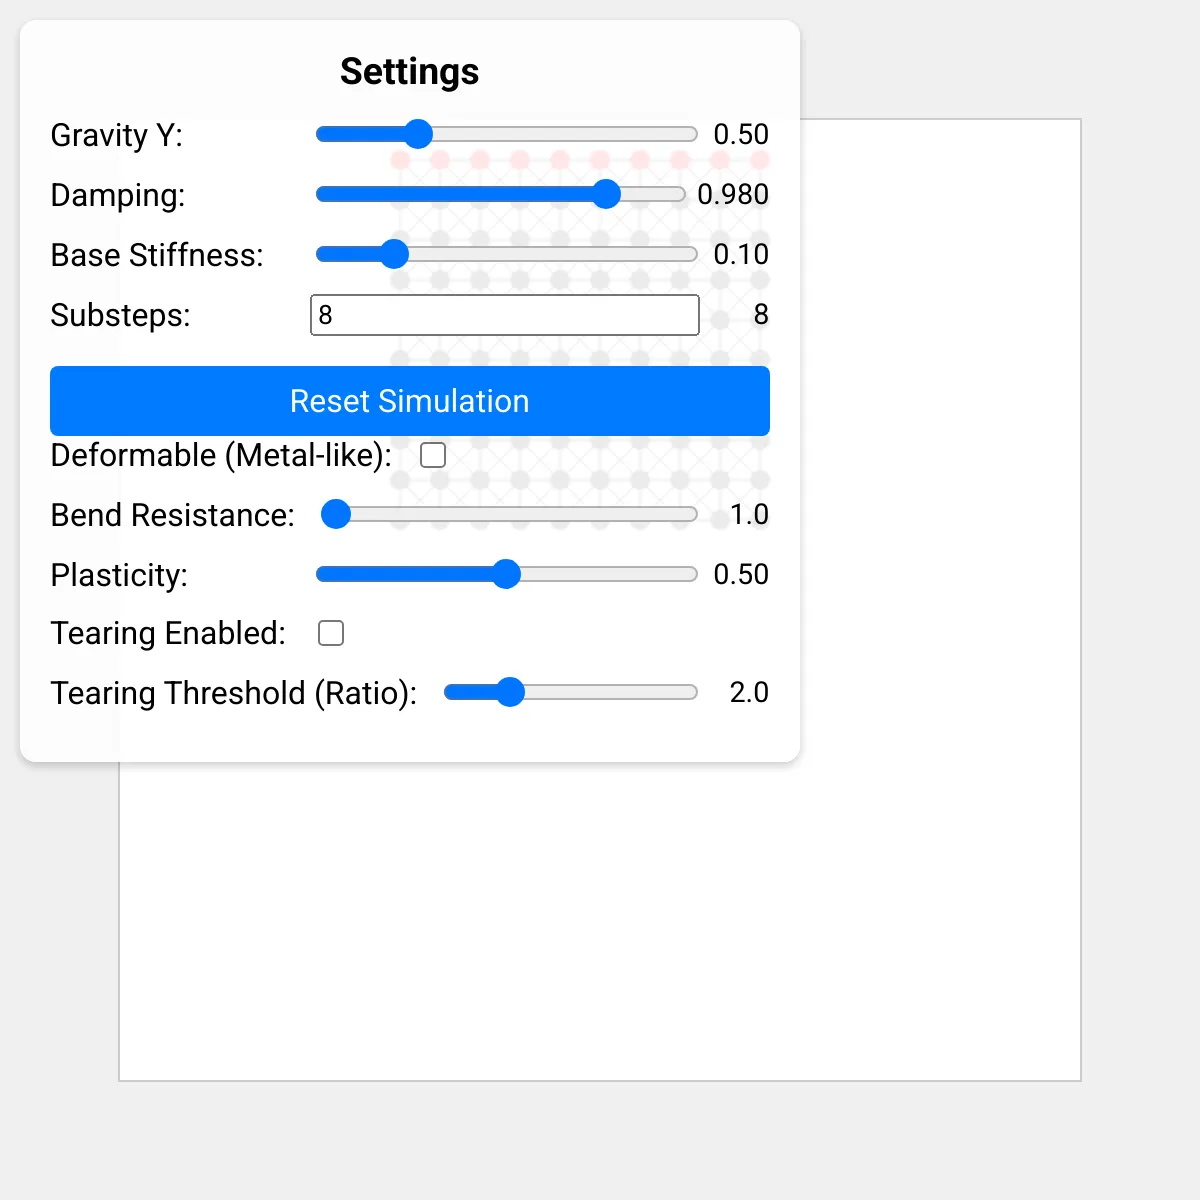The width and height of the screenshot is (1200, 1200).
Task: Click the Tearing Enabled label text
Action: click(168, 633)
